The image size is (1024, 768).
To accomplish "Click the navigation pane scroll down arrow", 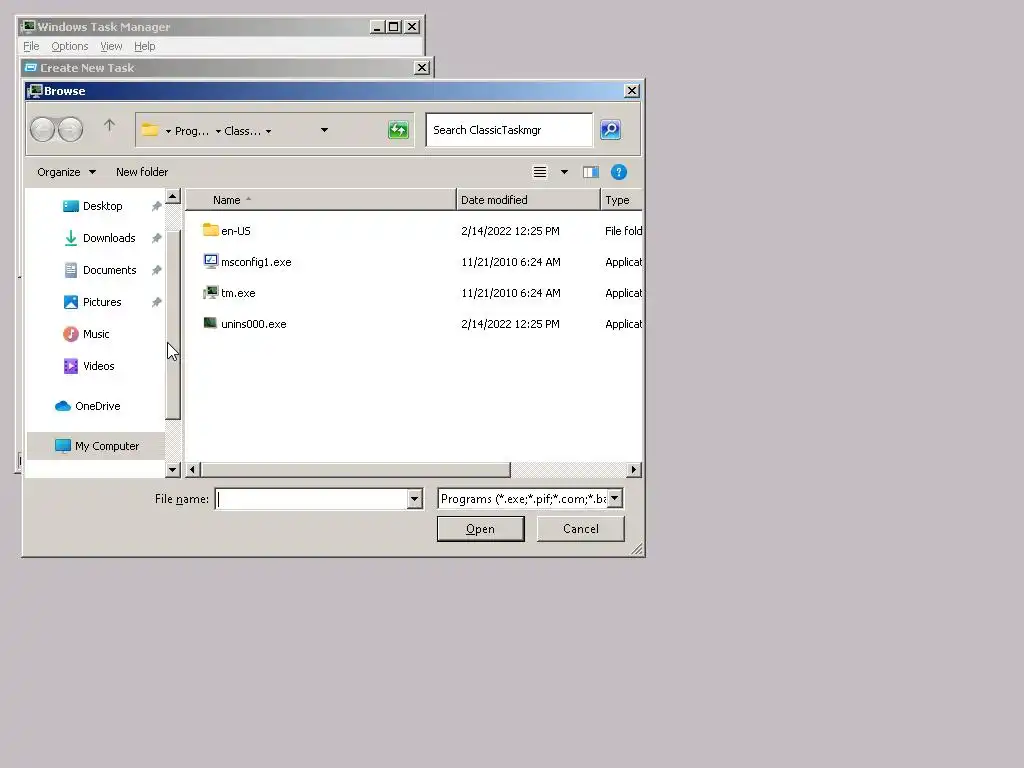I will 172,470.
